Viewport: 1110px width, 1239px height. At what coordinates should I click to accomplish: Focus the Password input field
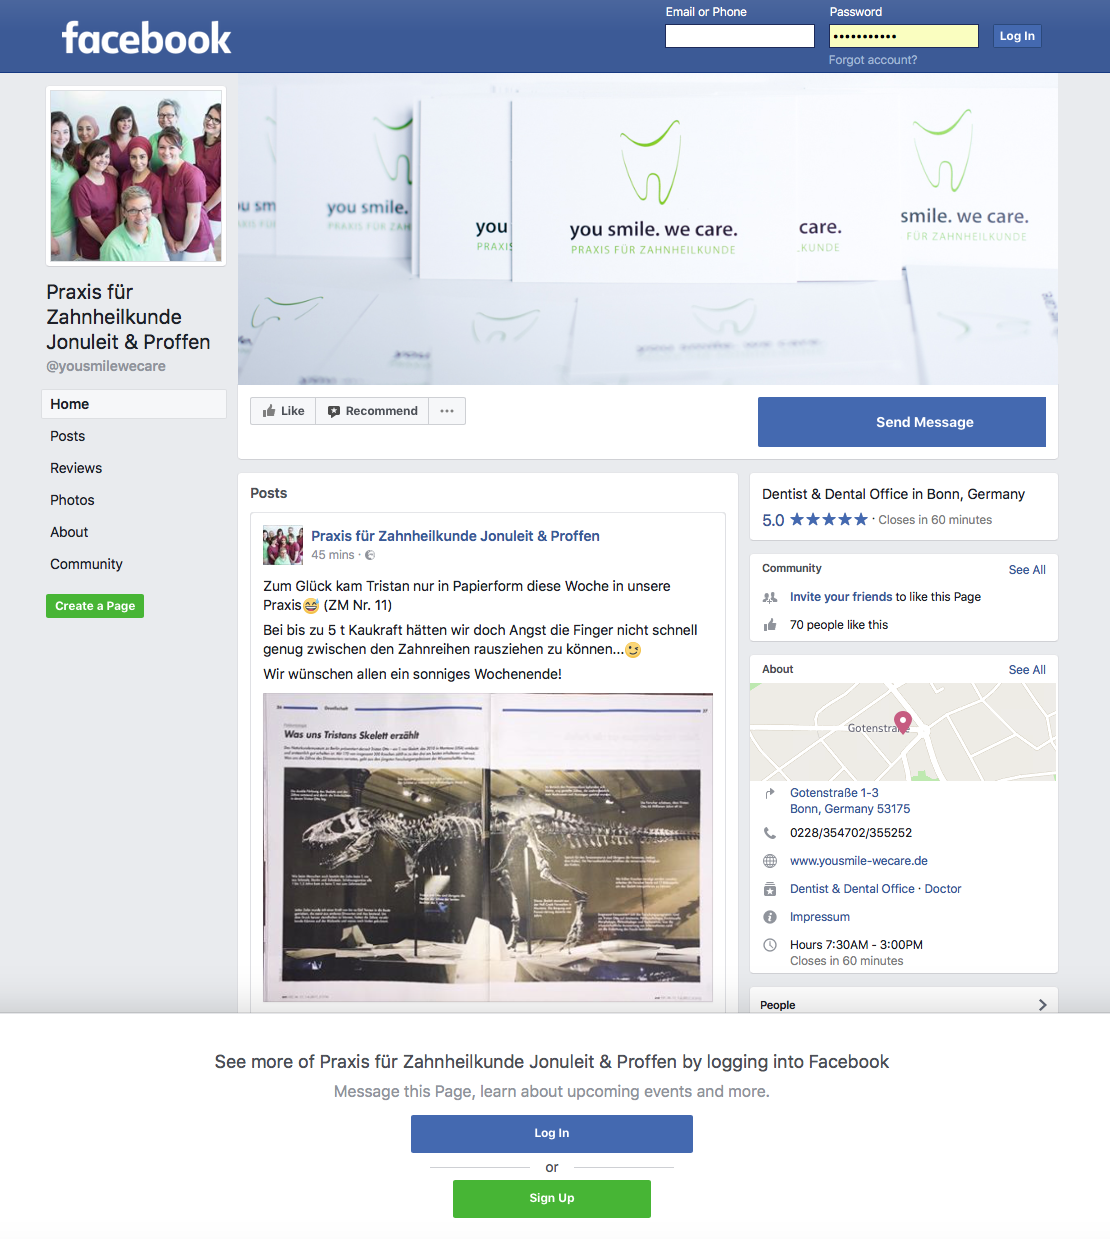pyautogui.click(x=904, y=36)
